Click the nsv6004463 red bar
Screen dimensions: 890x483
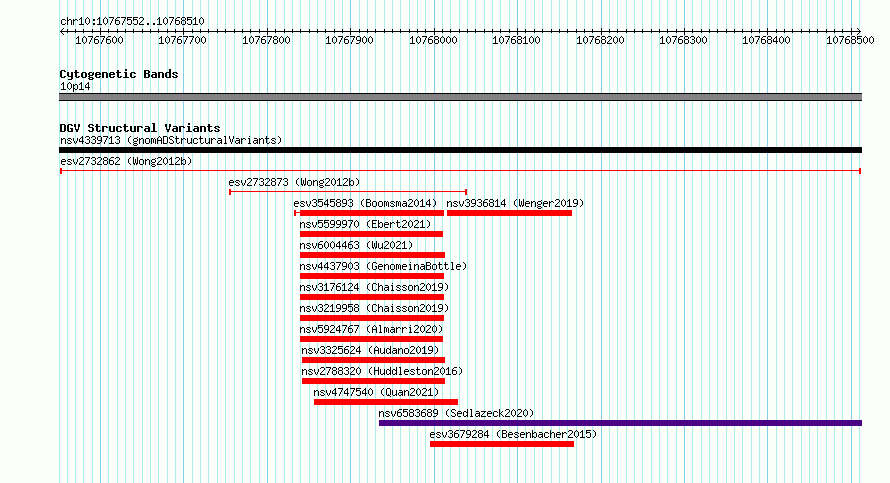pos(372,255)
